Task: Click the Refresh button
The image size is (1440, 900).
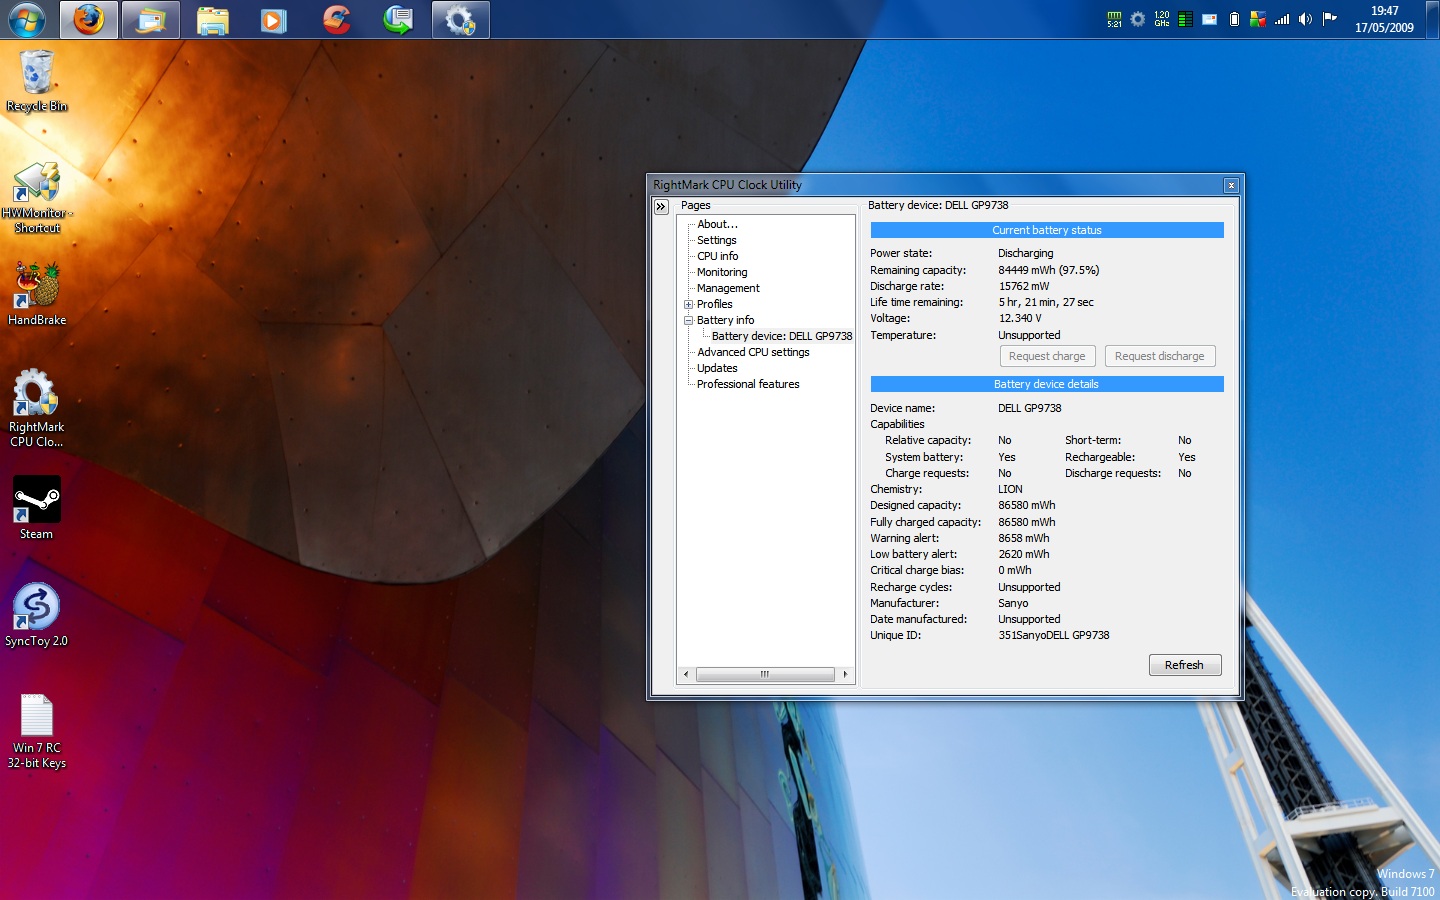Action: [1185, 665]
